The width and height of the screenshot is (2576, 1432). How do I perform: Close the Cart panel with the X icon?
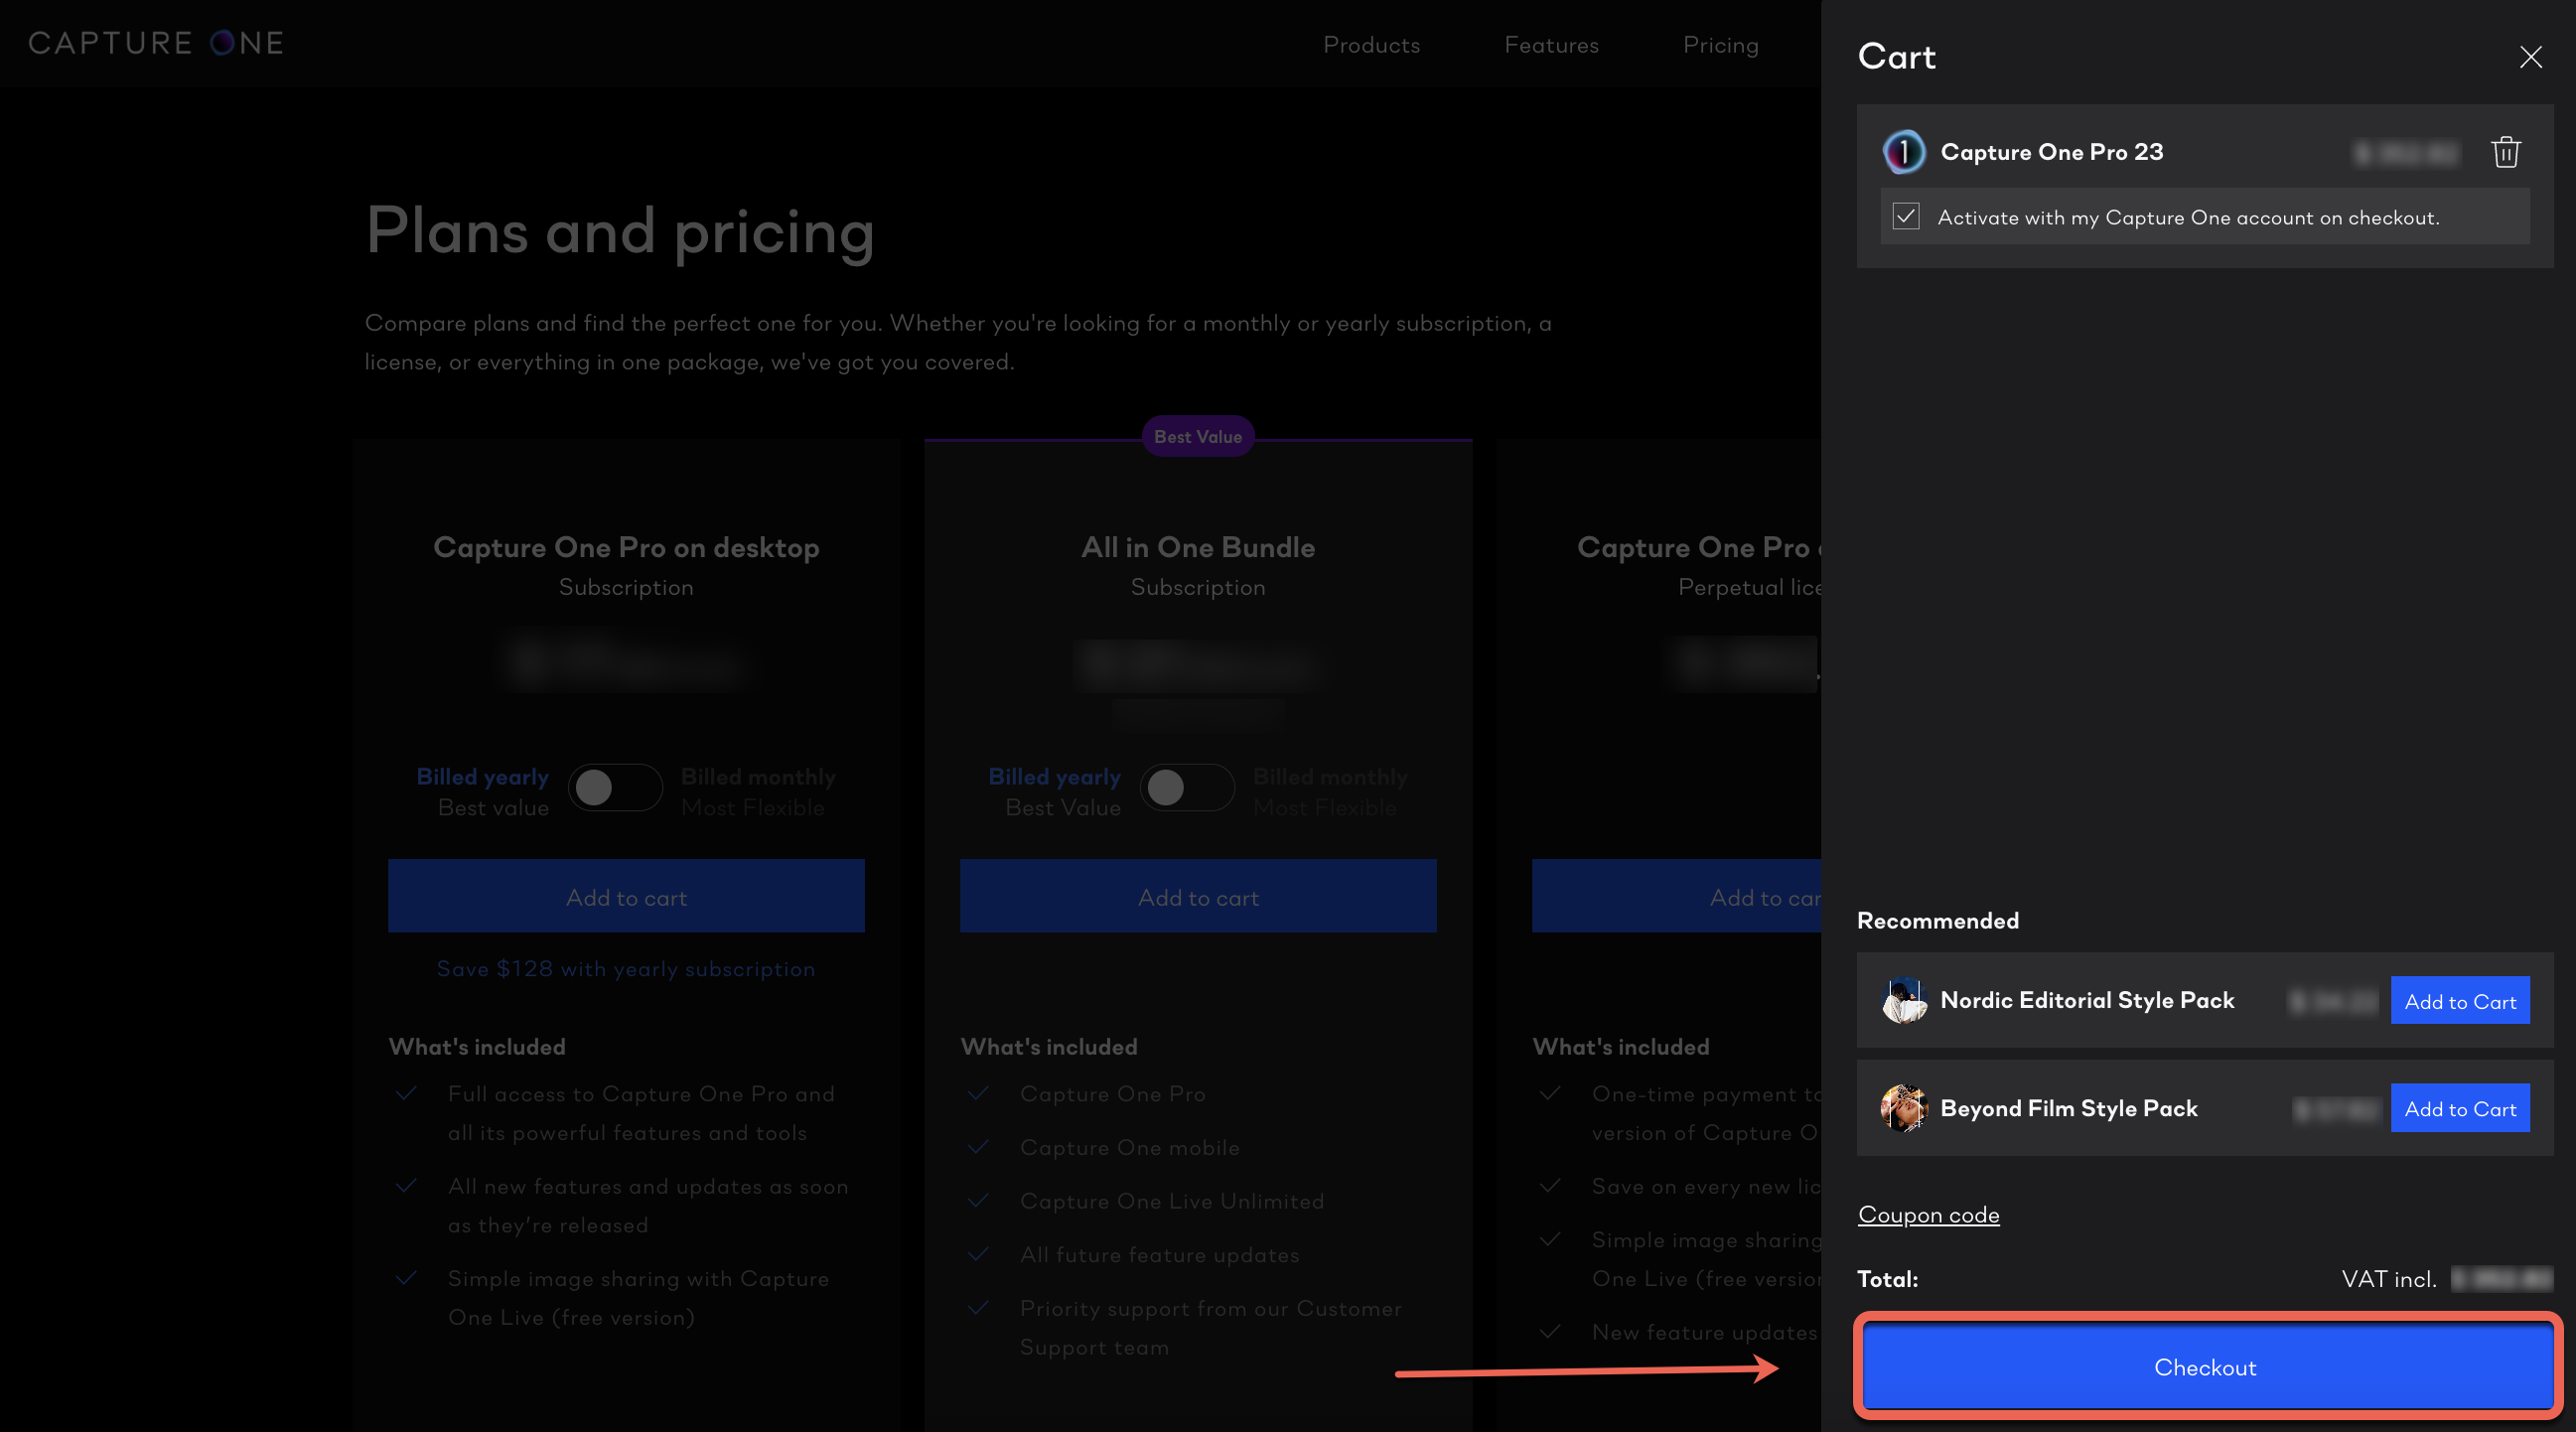coord(2530,57)
